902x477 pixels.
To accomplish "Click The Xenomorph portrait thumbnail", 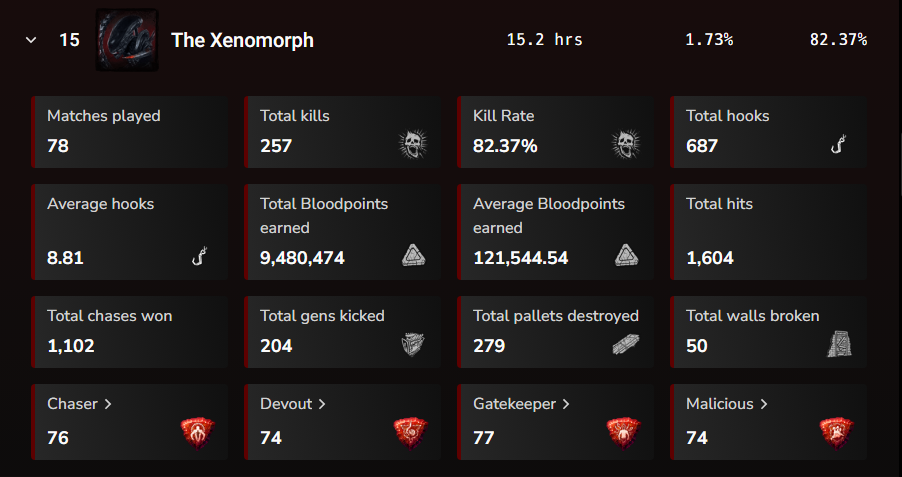I will [127, 40].
